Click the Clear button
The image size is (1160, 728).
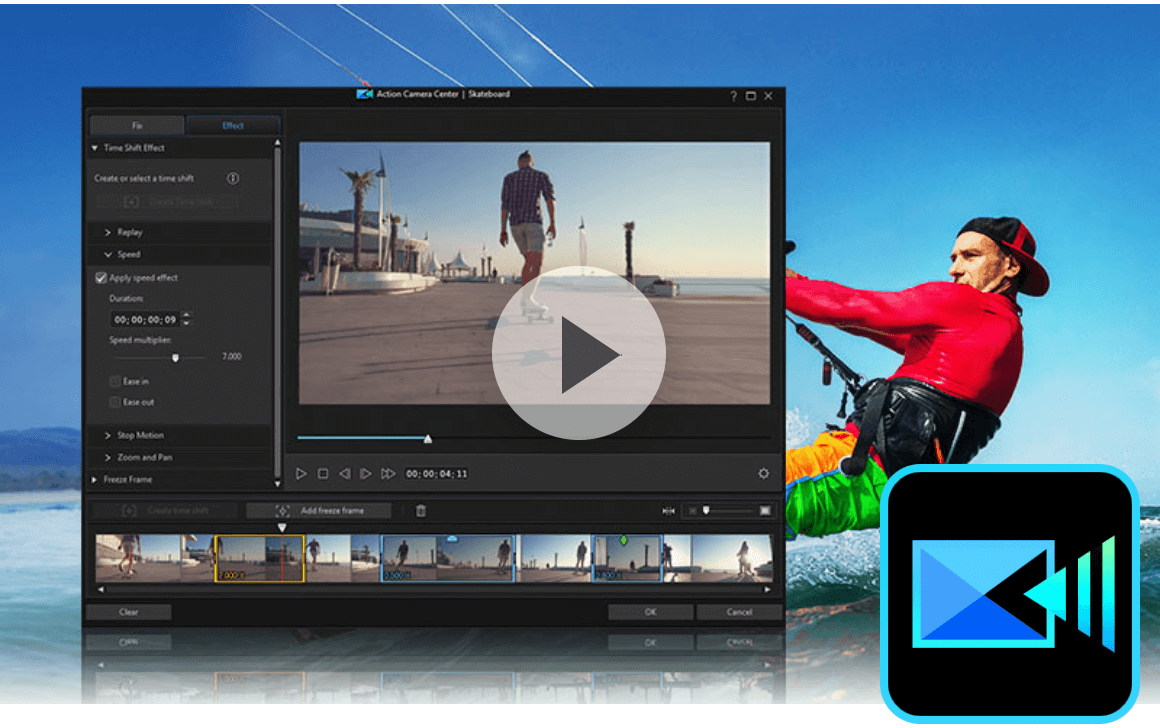click(x=128, y=611)
